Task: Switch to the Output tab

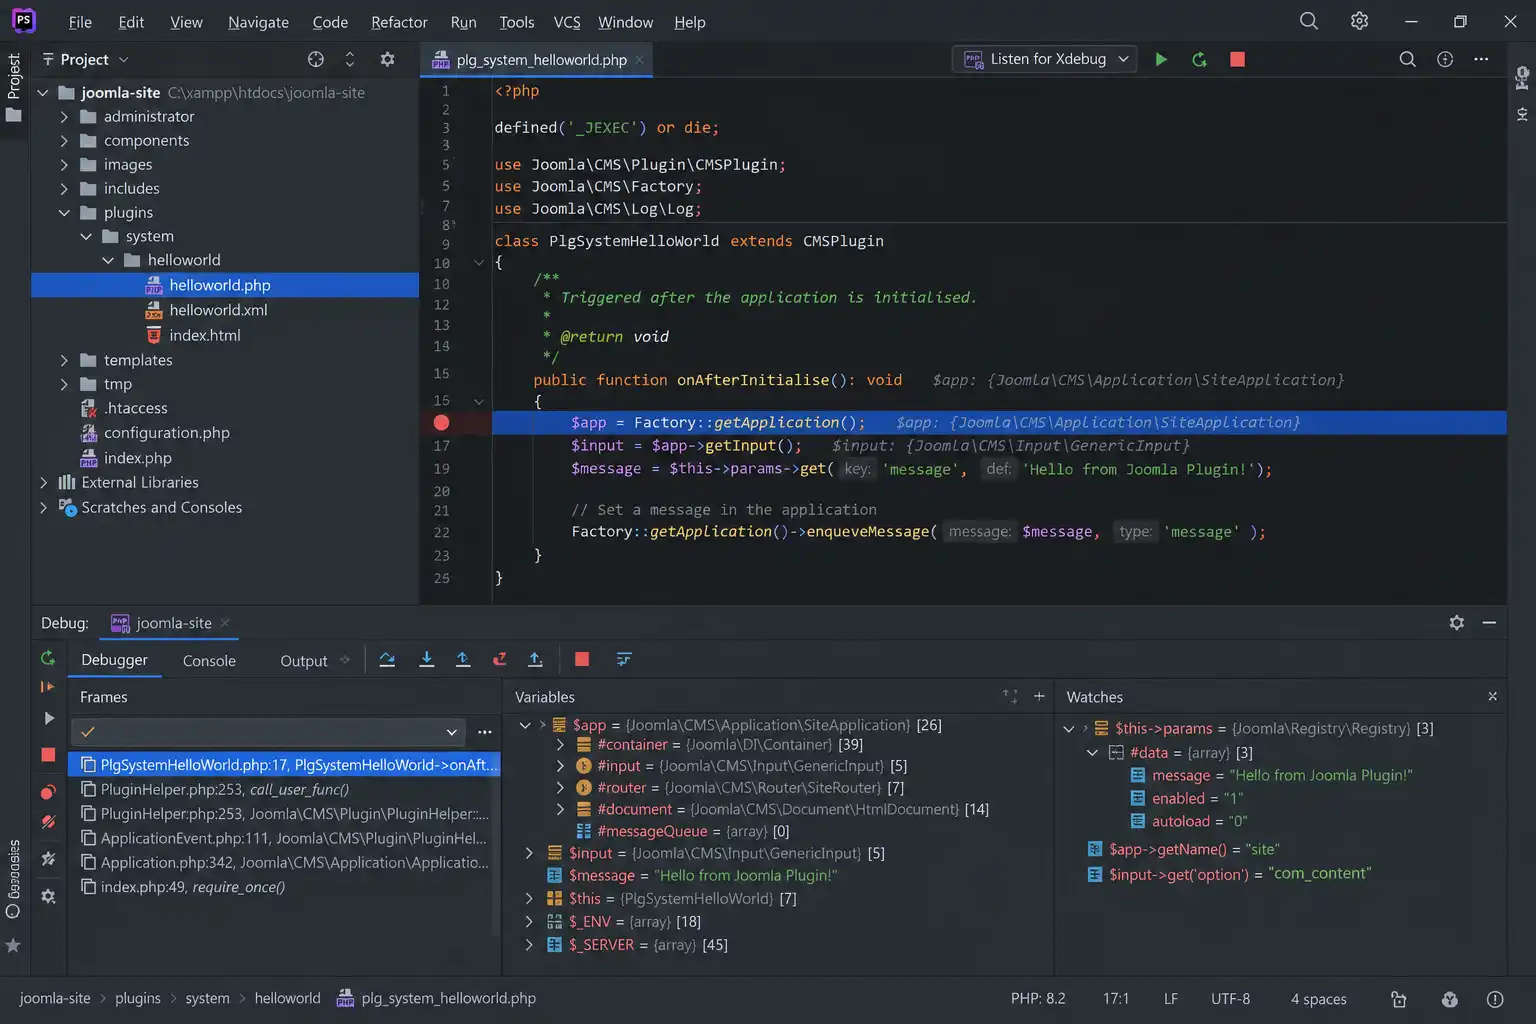Action: (x=304, y=660)
